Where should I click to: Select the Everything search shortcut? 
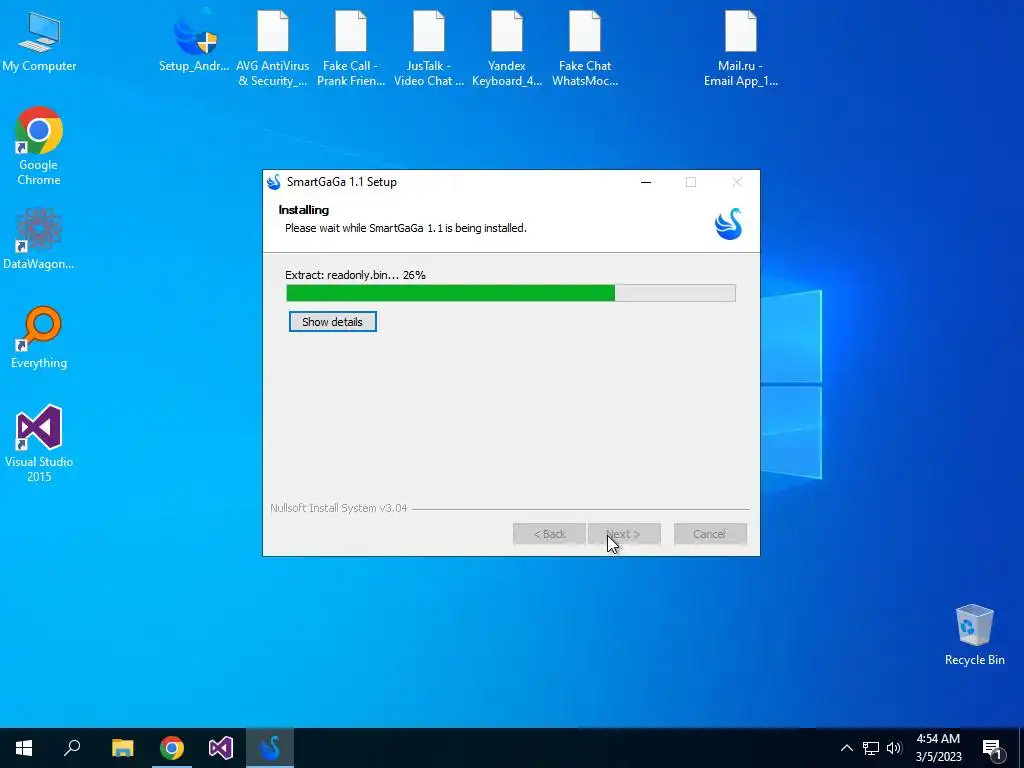pyautogui.click(x=39, y=338)
